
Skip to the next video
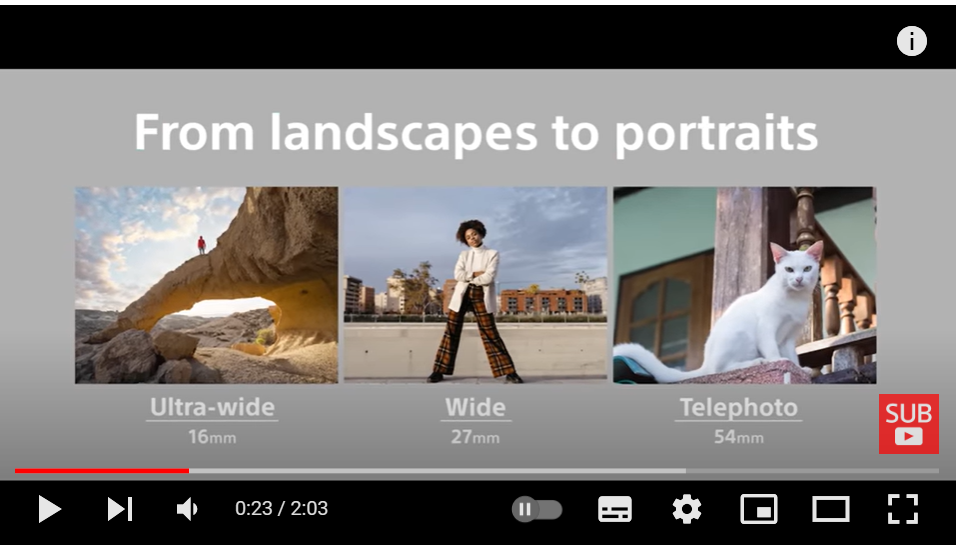click(120, 509)
